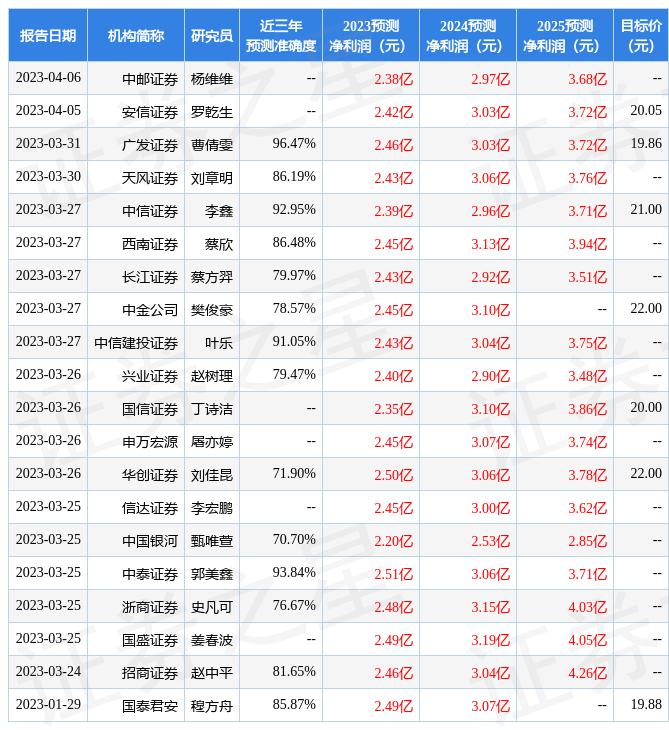Viewport: 669px width, 730px height.
Task: Select analyst name 杨维维
Action: click(x=212, y=79)
